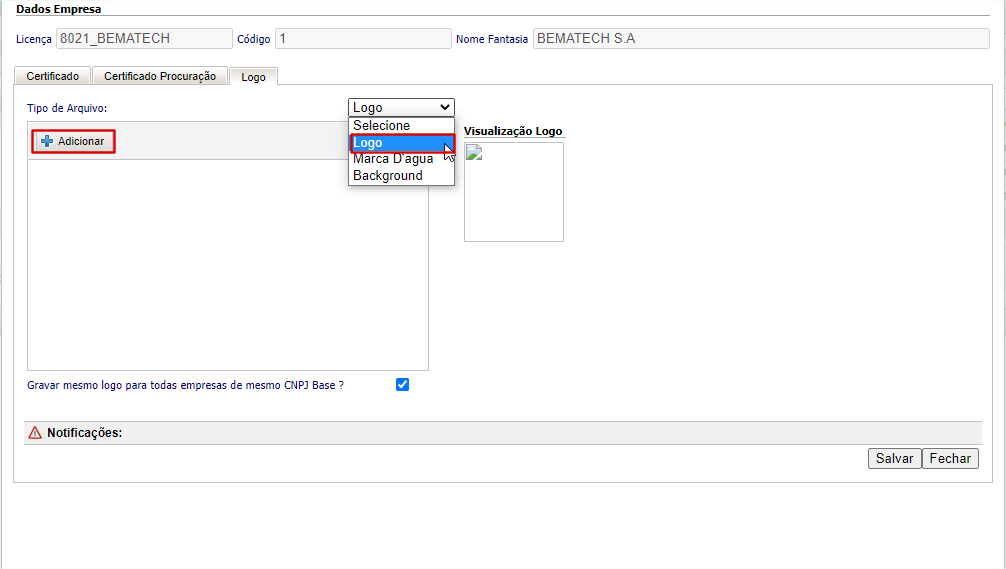1006x569 pixels.
Task: Click the broken logo preview image
Action: click(474, 153)
